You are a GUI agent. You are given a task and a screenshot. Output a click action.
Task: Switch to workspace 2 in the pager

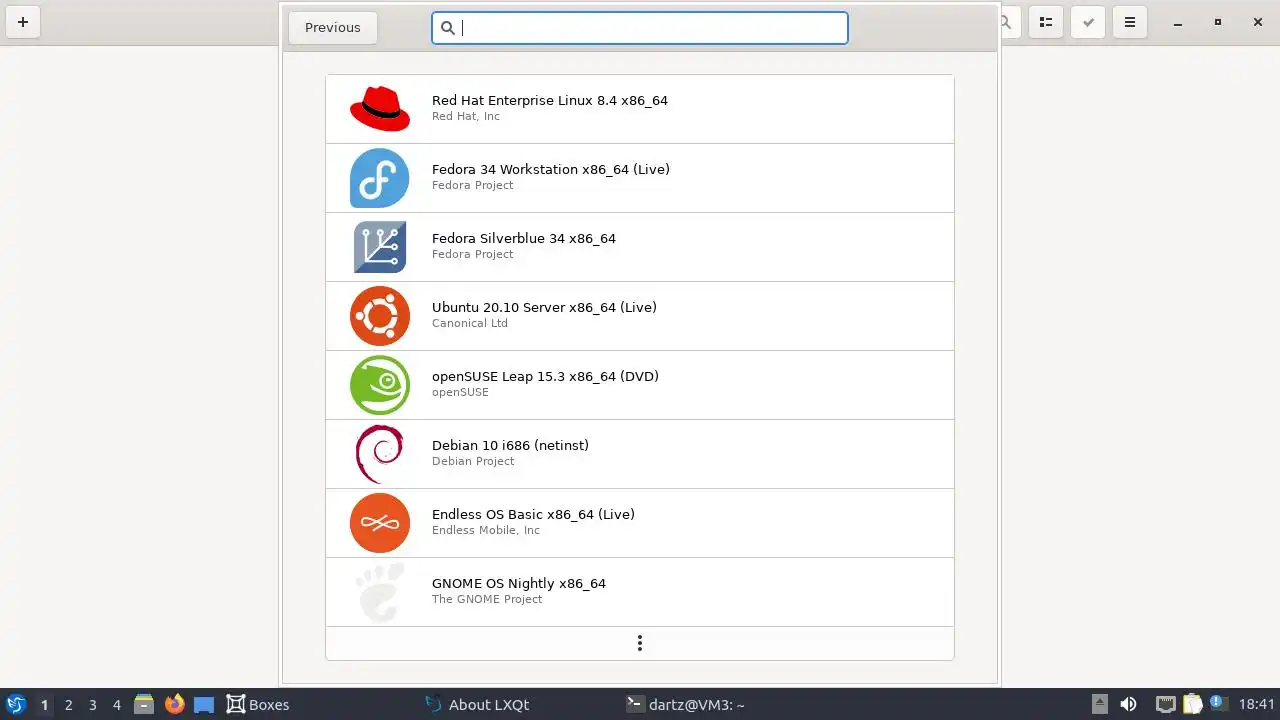(x=68, y=705)
